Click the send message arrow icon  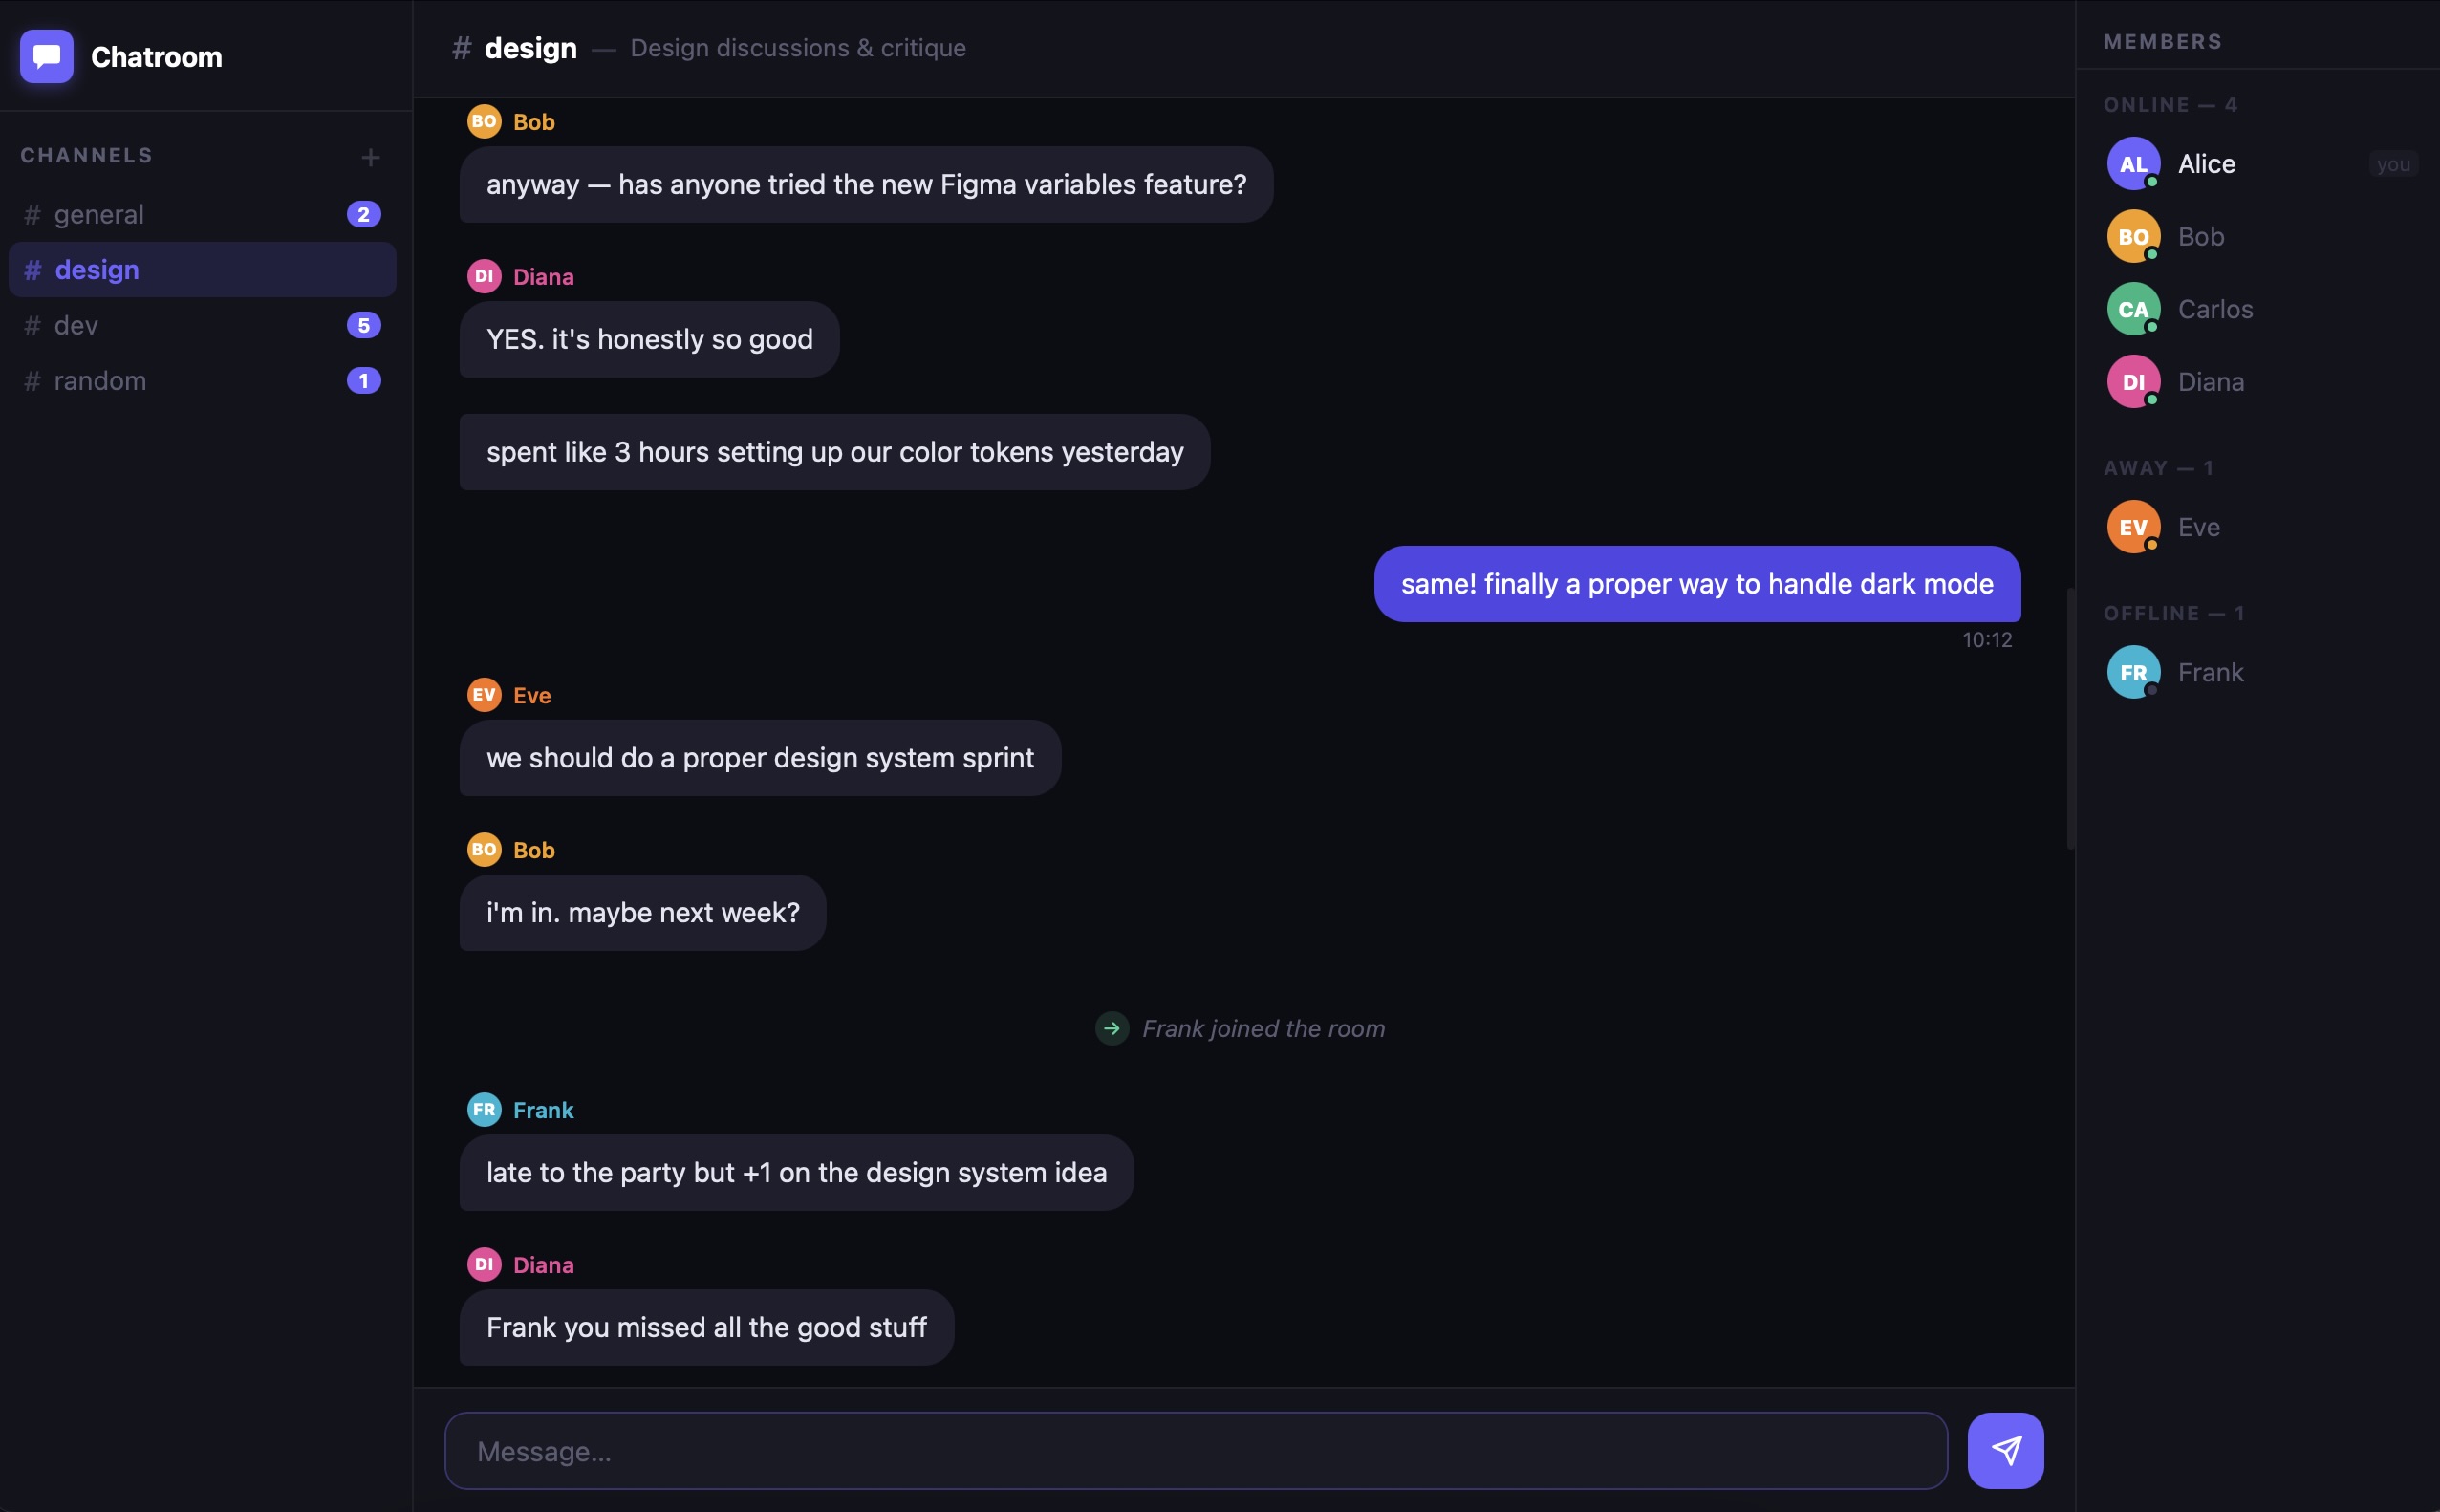(x=2007, y=1449)
